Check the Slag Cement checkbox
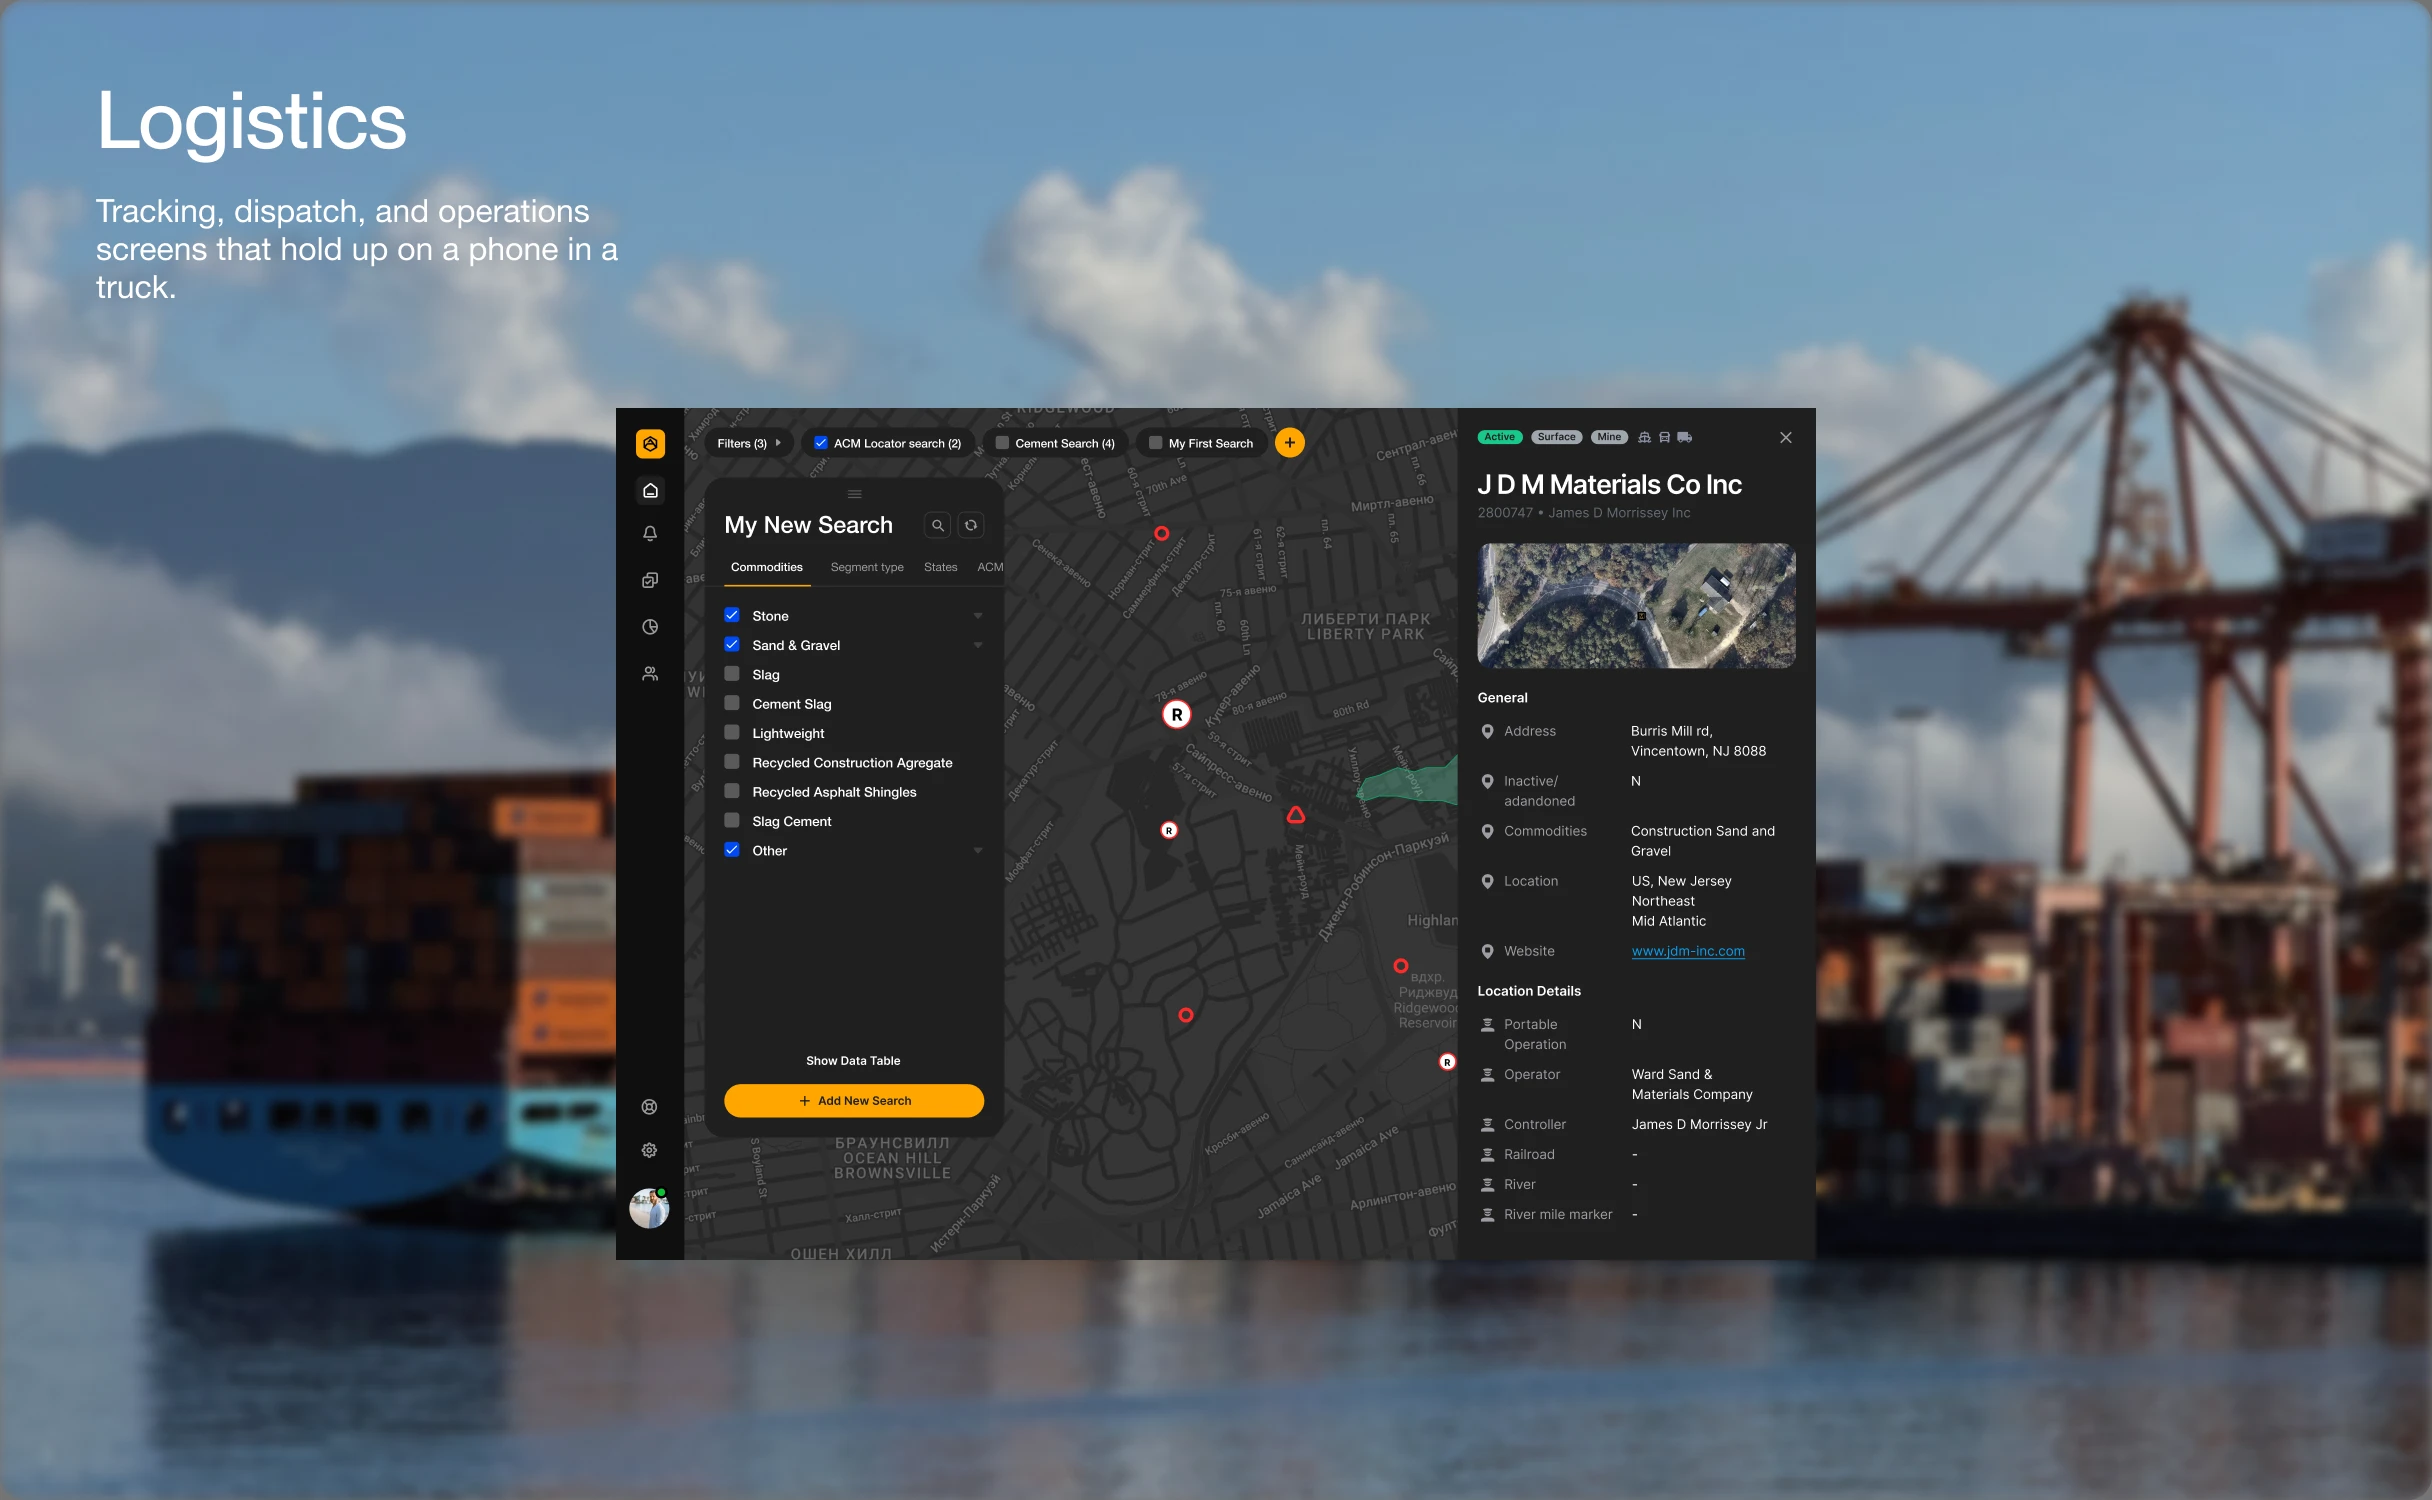Viewport: 2432px width, 1500px height. click(732, 820)
